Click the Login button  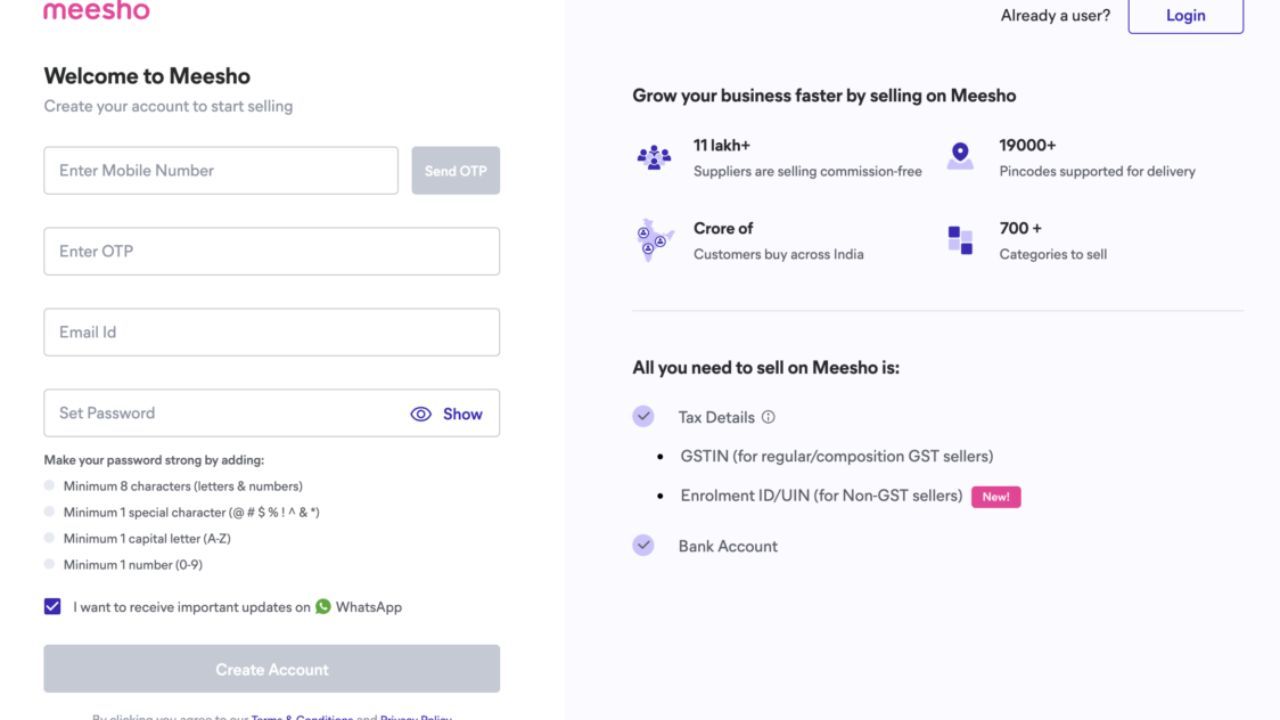1185,15
